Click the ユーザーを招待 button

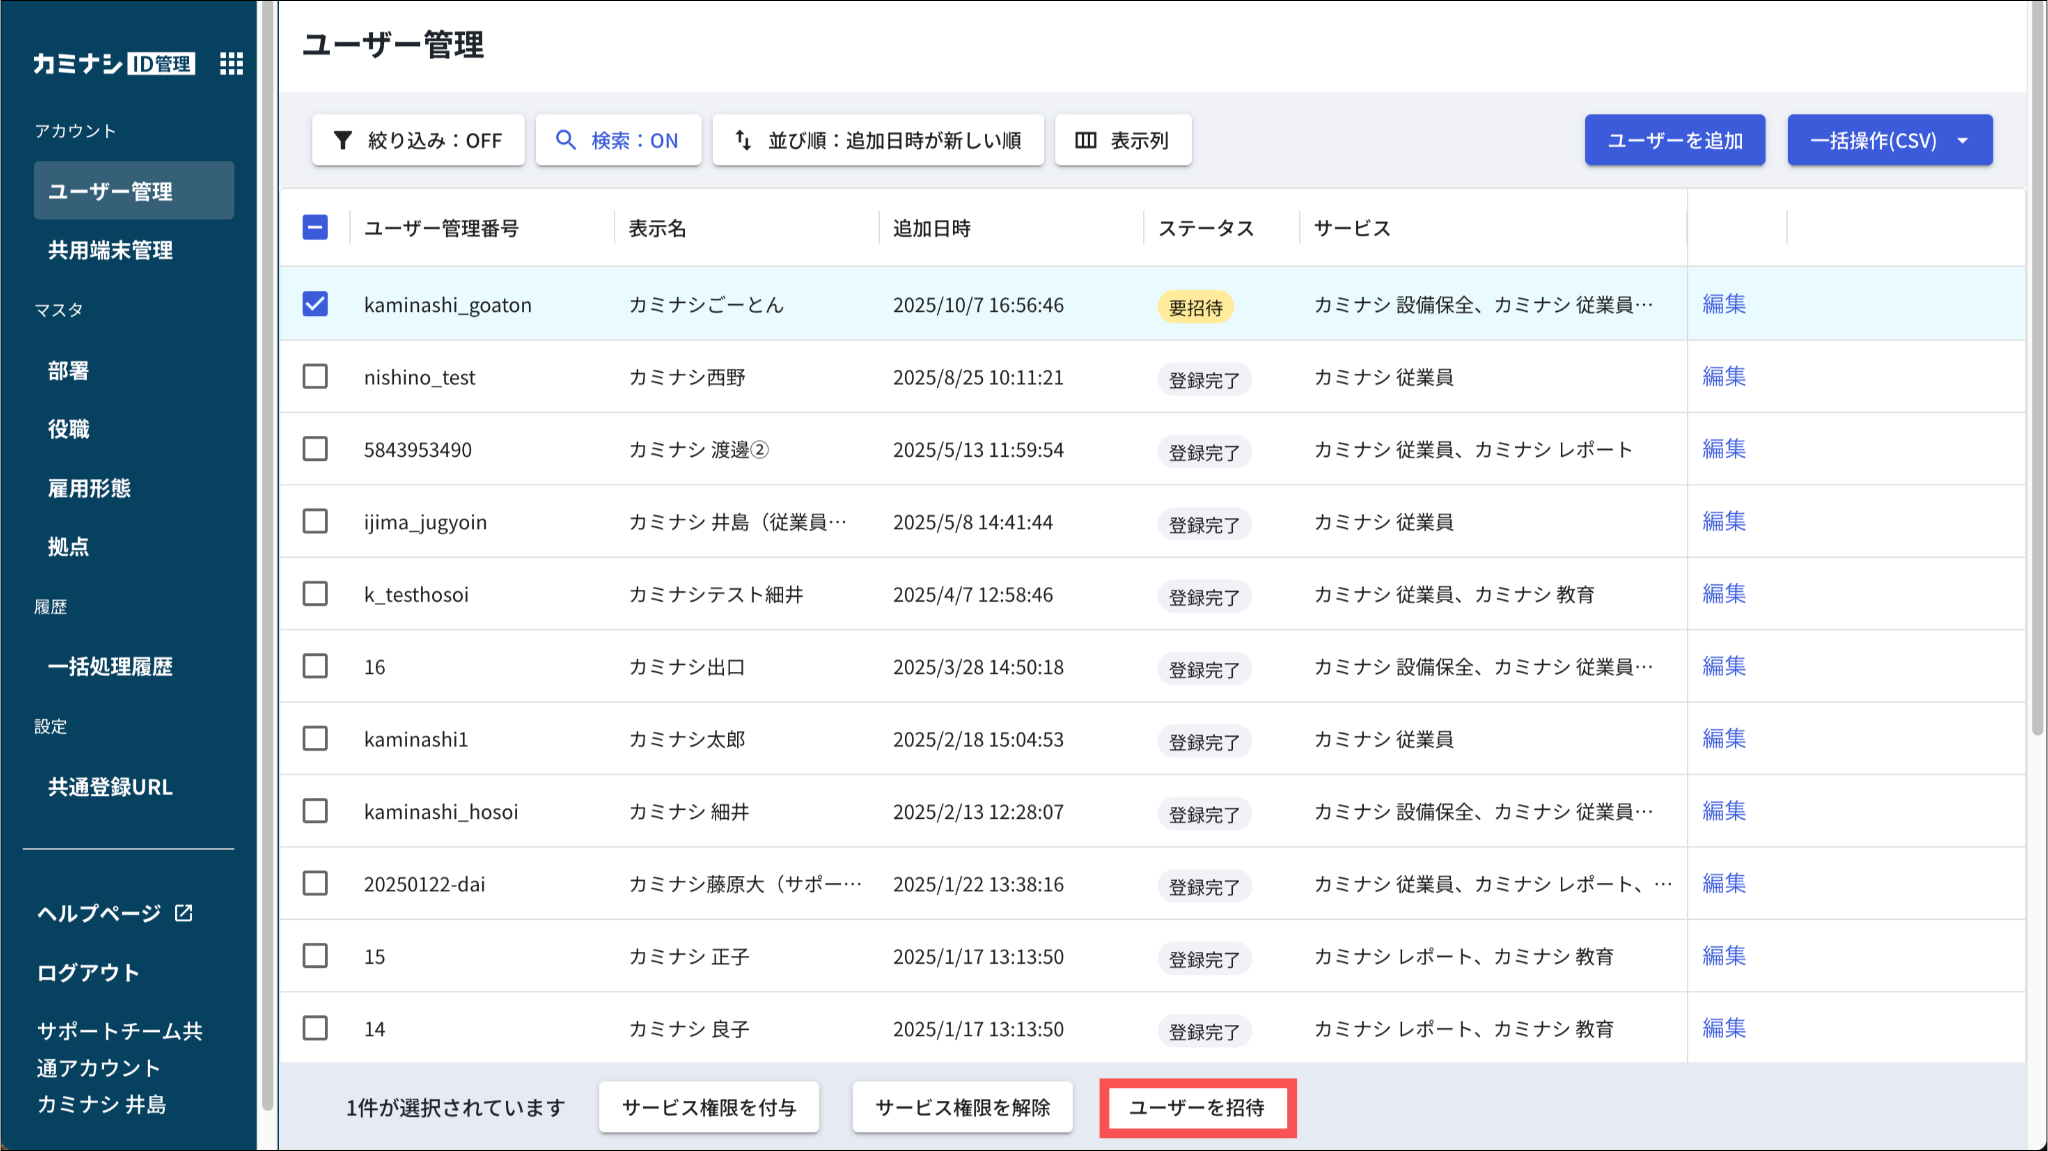pos(1197,1107)
